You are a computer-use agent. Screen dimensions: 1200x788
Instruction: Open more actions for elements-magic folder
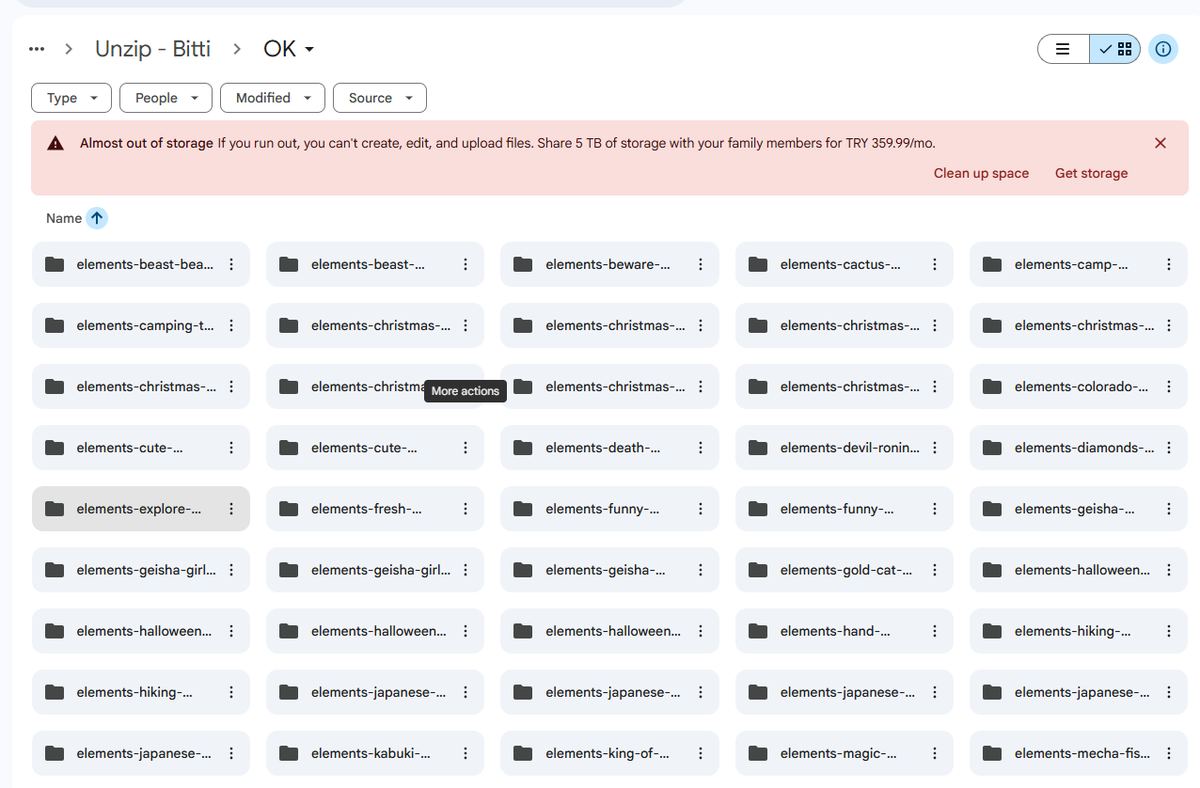(x=934, y=752)
